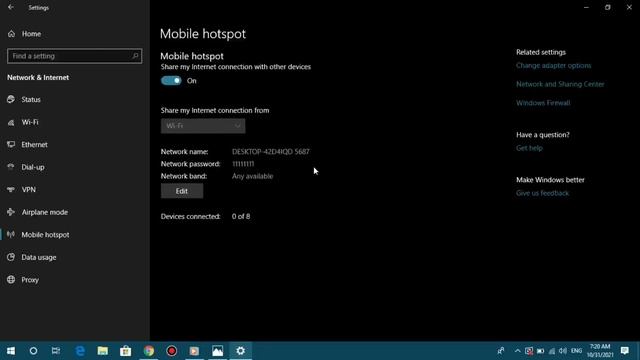Open the taskbar clock and date
640x360 pixels.
[600, 351]
